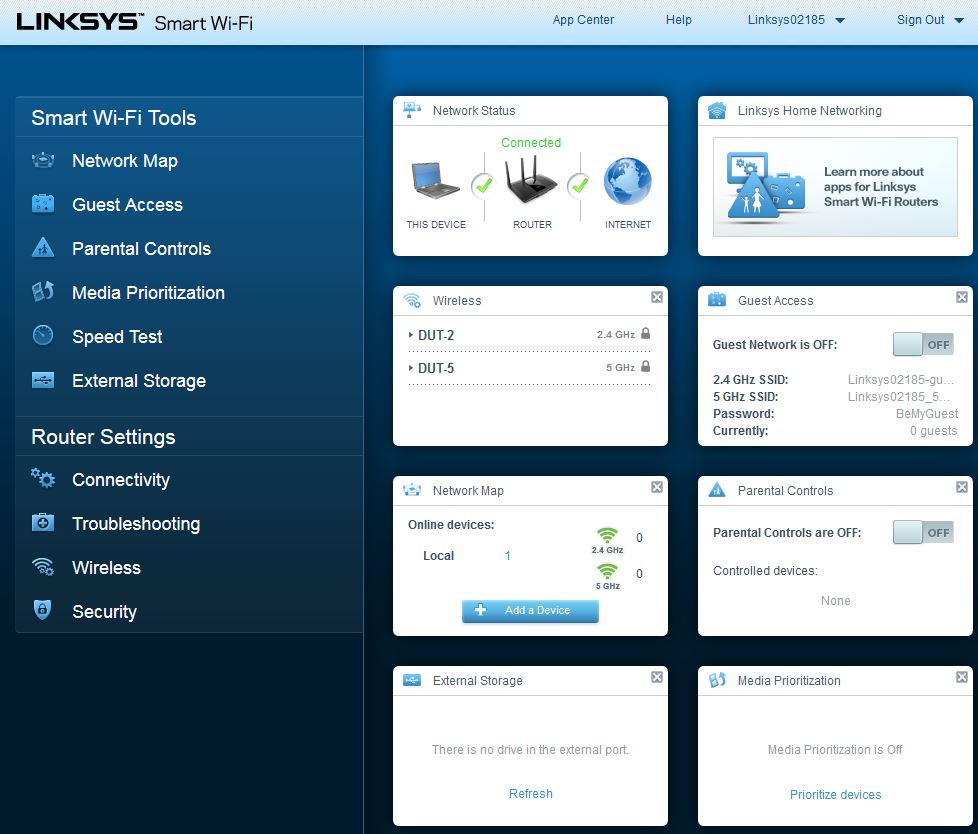This screenshot has width=978, height=834.
Task: Open the Linksys apps promo banner
Action: [835, 187]
